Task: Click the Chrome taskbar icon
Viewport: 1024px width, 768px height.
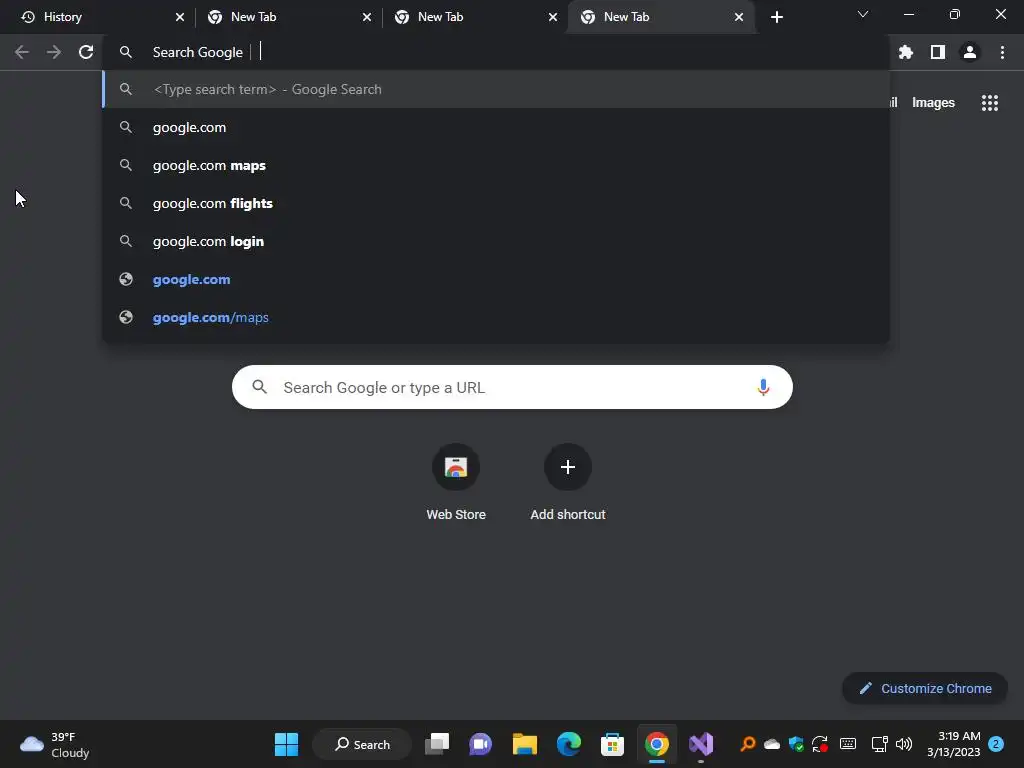Action: pos(656,744)
